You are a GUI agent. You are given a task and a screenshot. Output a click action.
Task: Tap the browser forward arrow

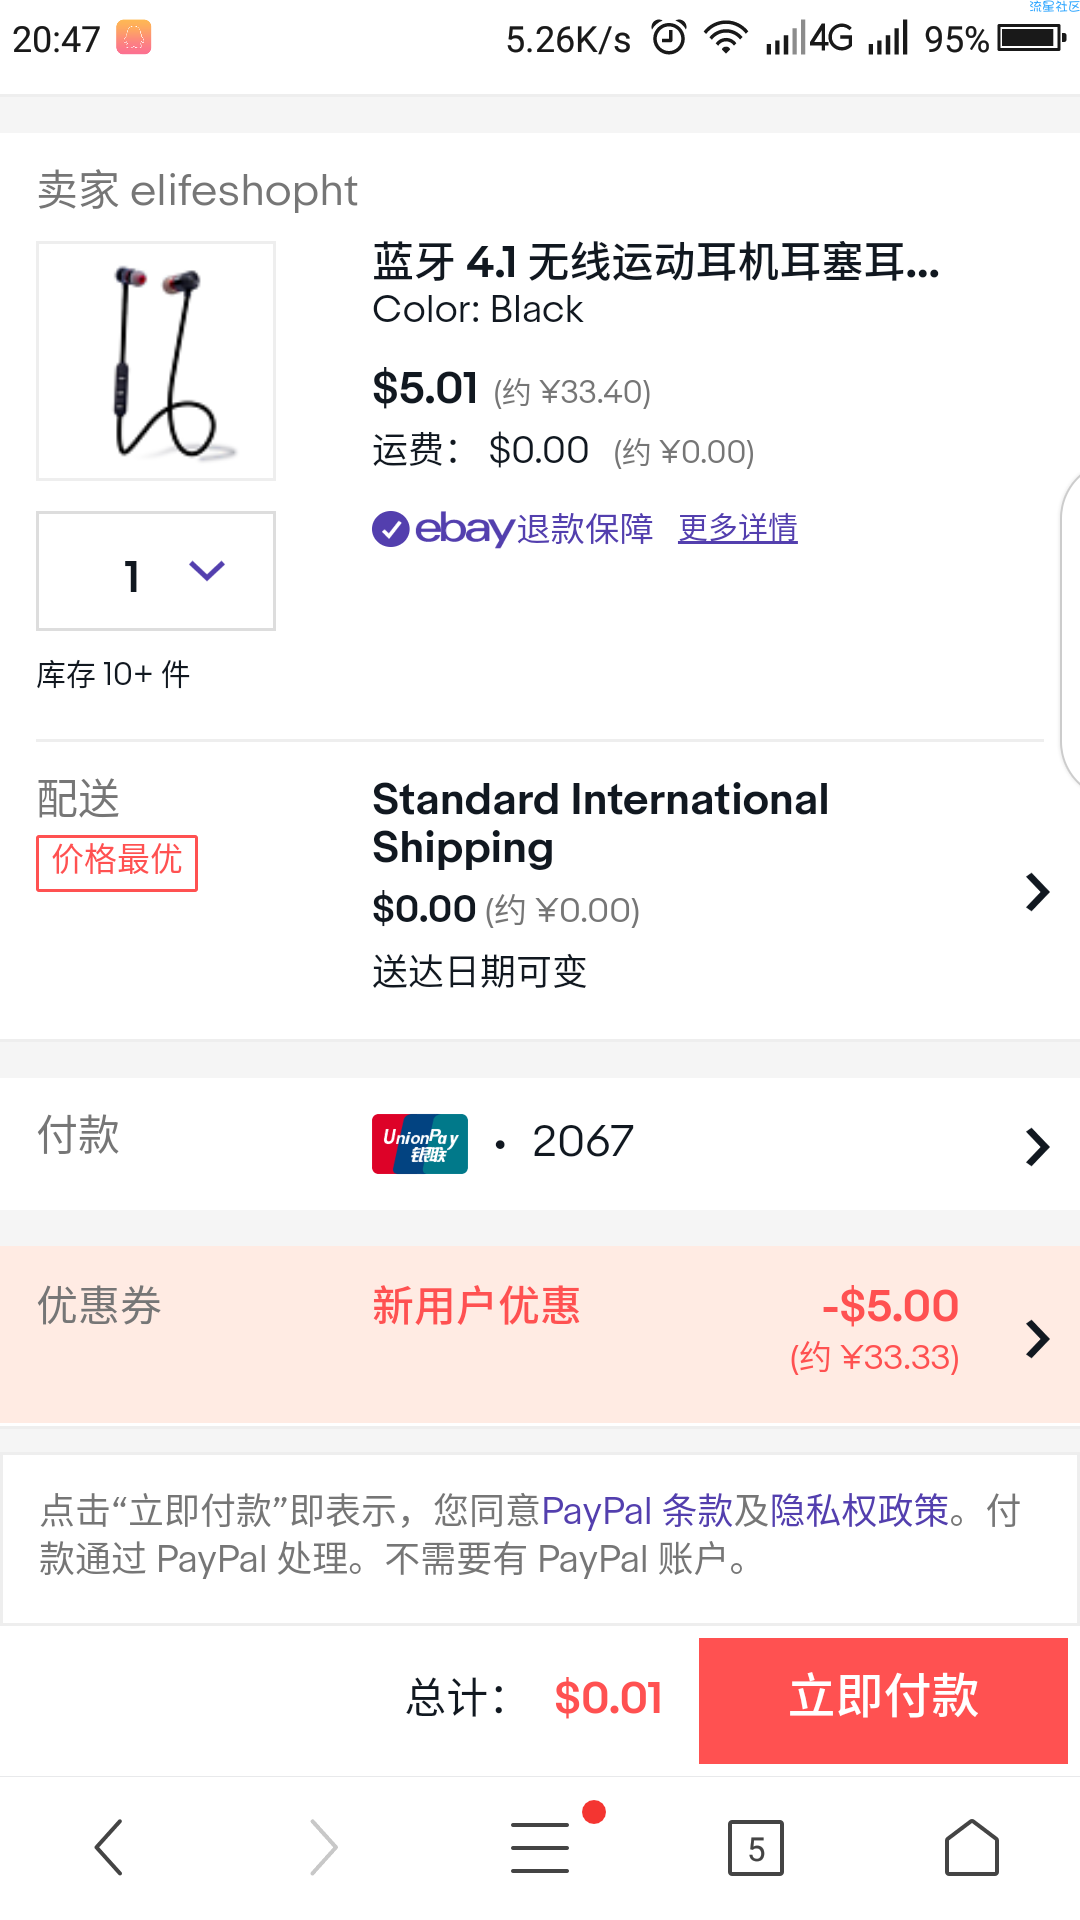[324, 1846]
